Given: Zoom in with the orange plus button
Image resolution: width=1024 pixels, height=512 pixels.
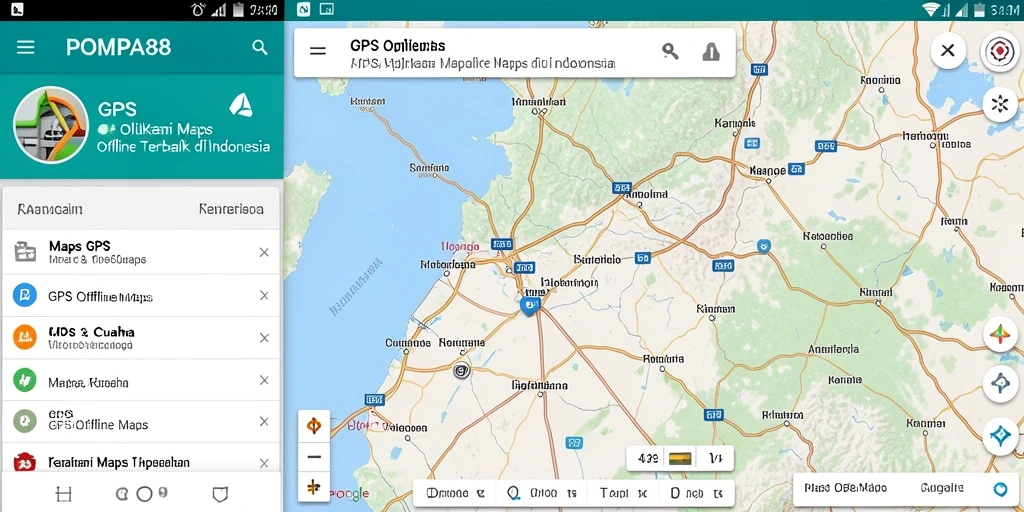Looking at the screenshot, I should pyautogui.click(x=313, y=487).
